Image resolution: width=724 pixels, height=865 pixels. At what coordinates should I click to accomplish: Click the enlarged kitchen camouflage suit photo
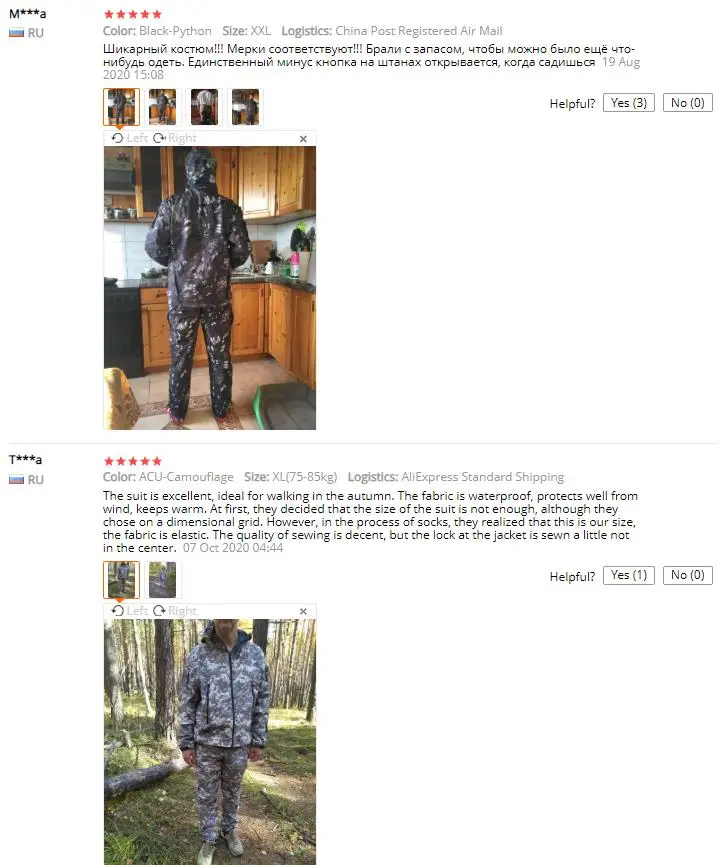[210, 288]
